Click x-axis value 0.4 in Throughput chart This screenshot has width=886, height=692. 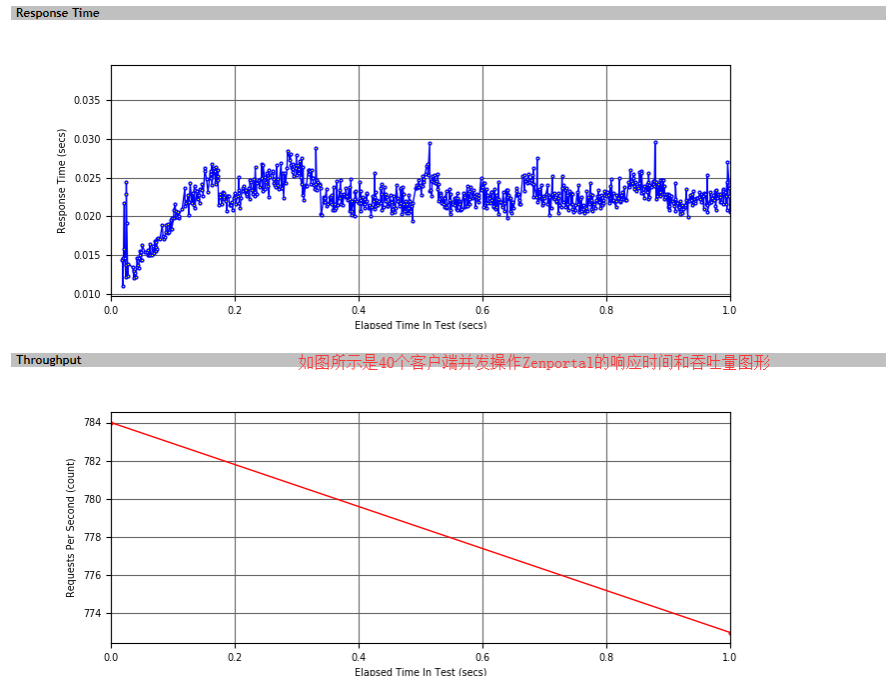pos(359,657)
